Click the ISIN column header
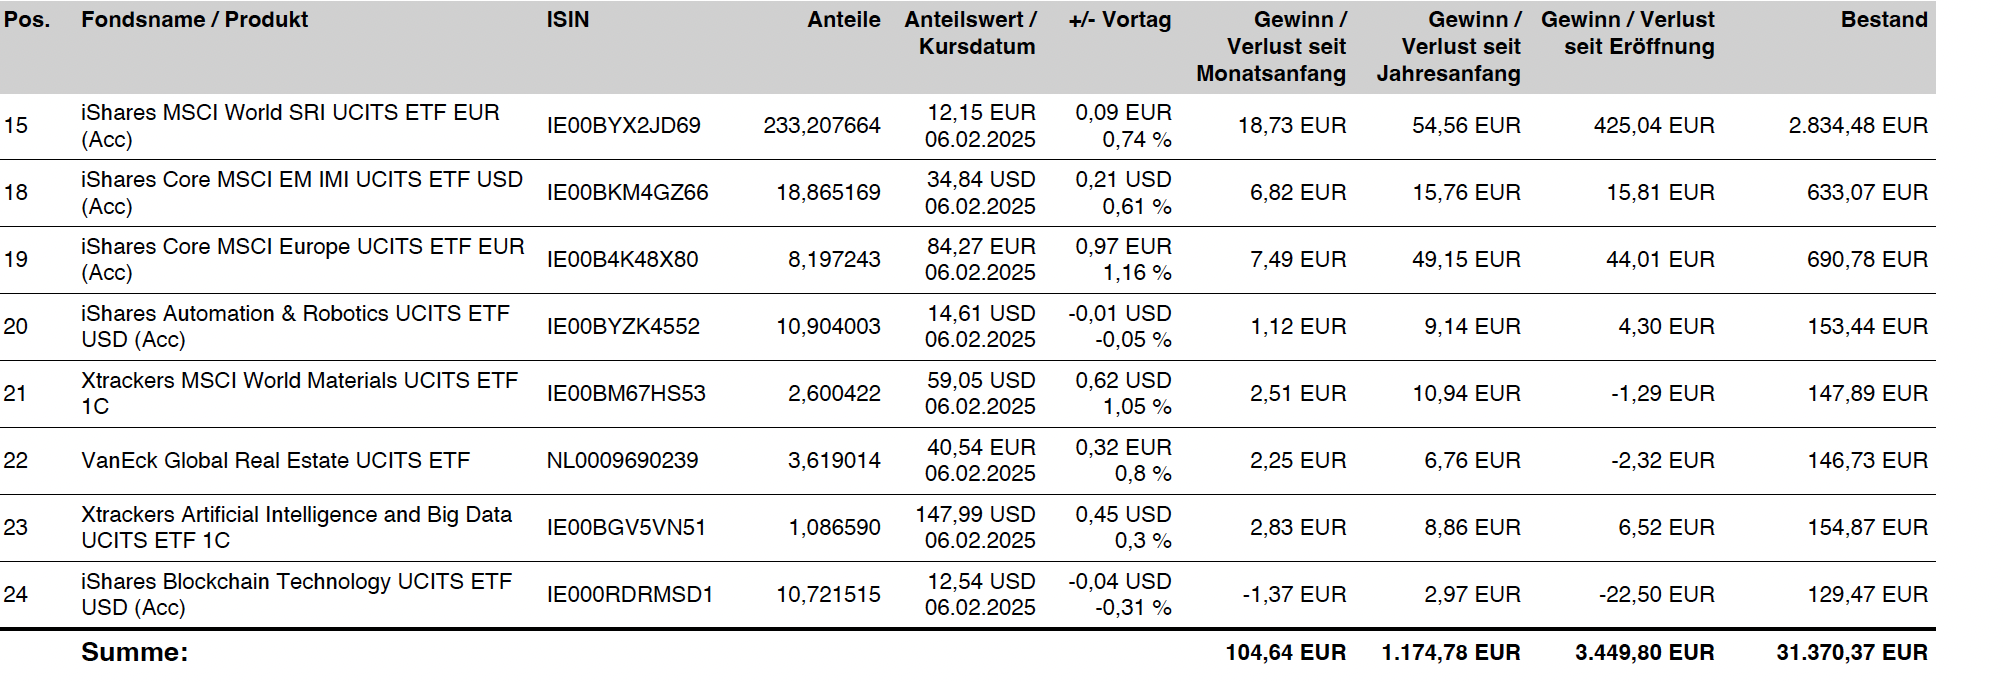The image size is (2003, 682). [567, 20]
